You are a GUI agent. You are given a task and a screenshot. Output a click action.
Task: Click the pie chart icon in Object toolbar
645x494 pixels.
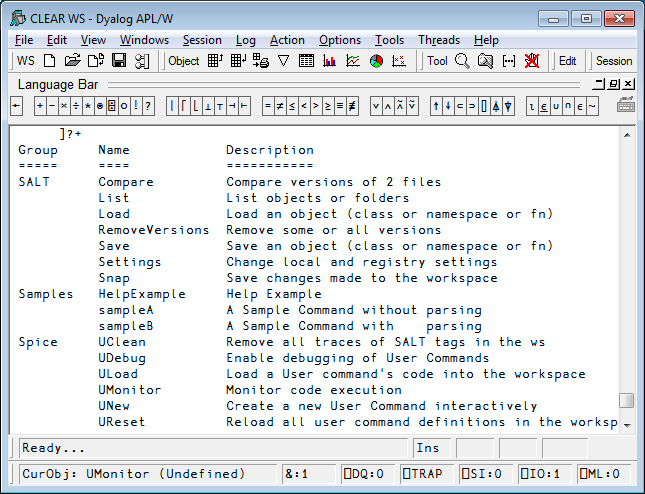[x=376, y=61]
